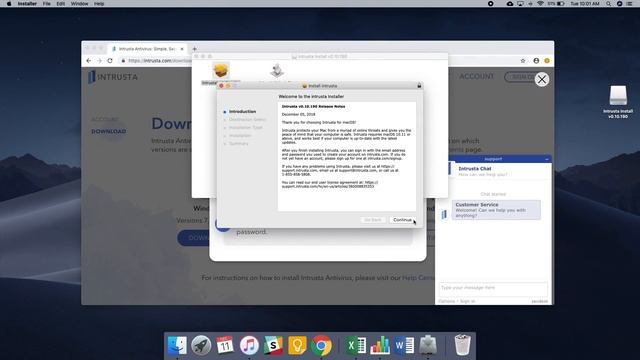This screenshot has height=360, width=640.
Task: Select the Summary step in installer sidebar
Action: coord(238,144)
